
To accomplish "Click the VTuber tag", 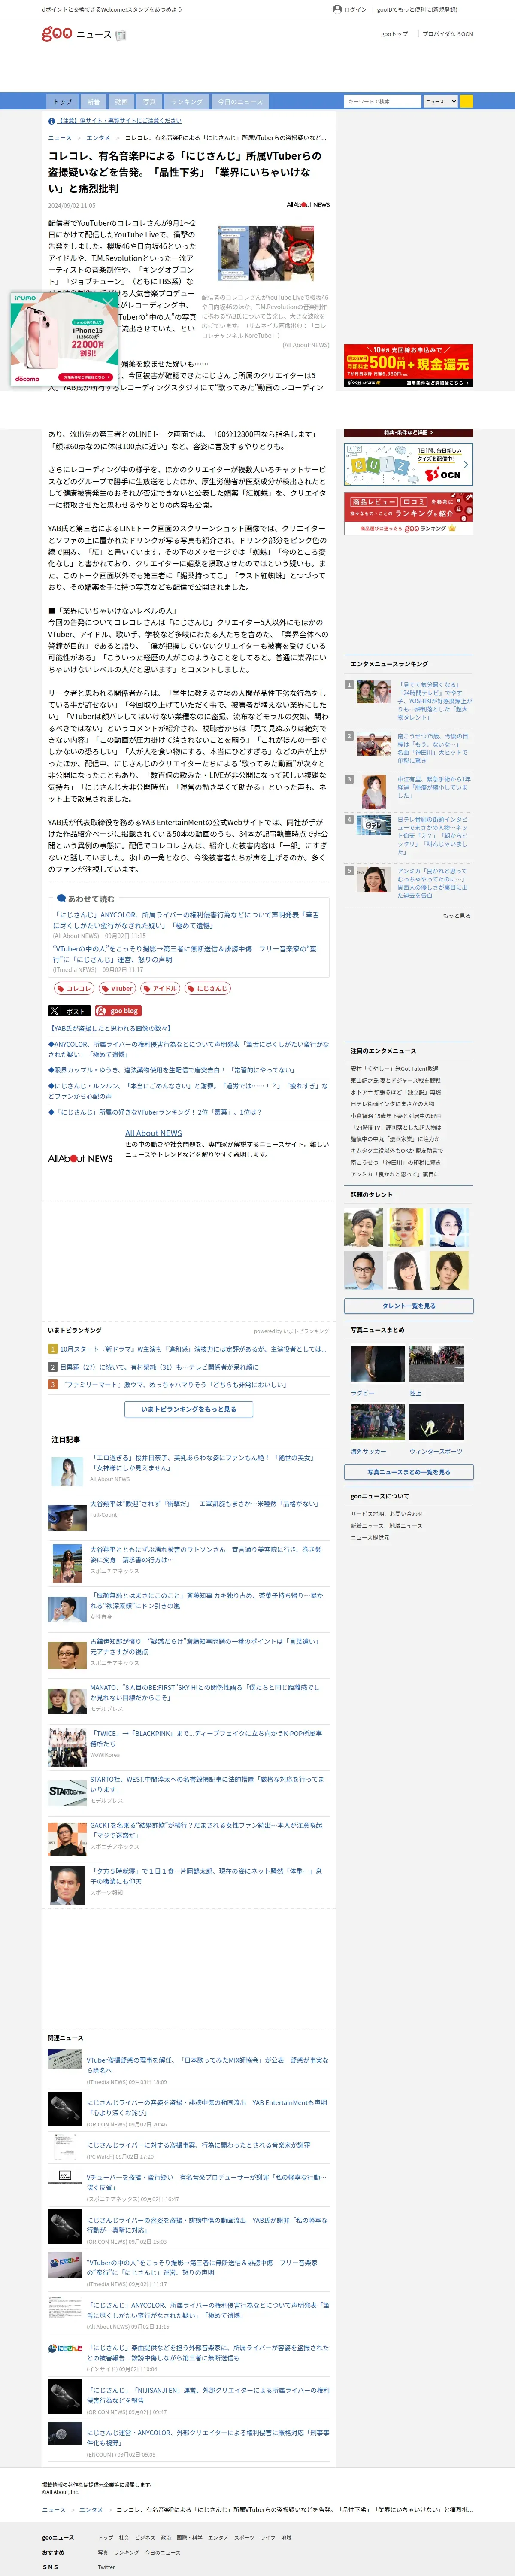I will click(117, 988).
